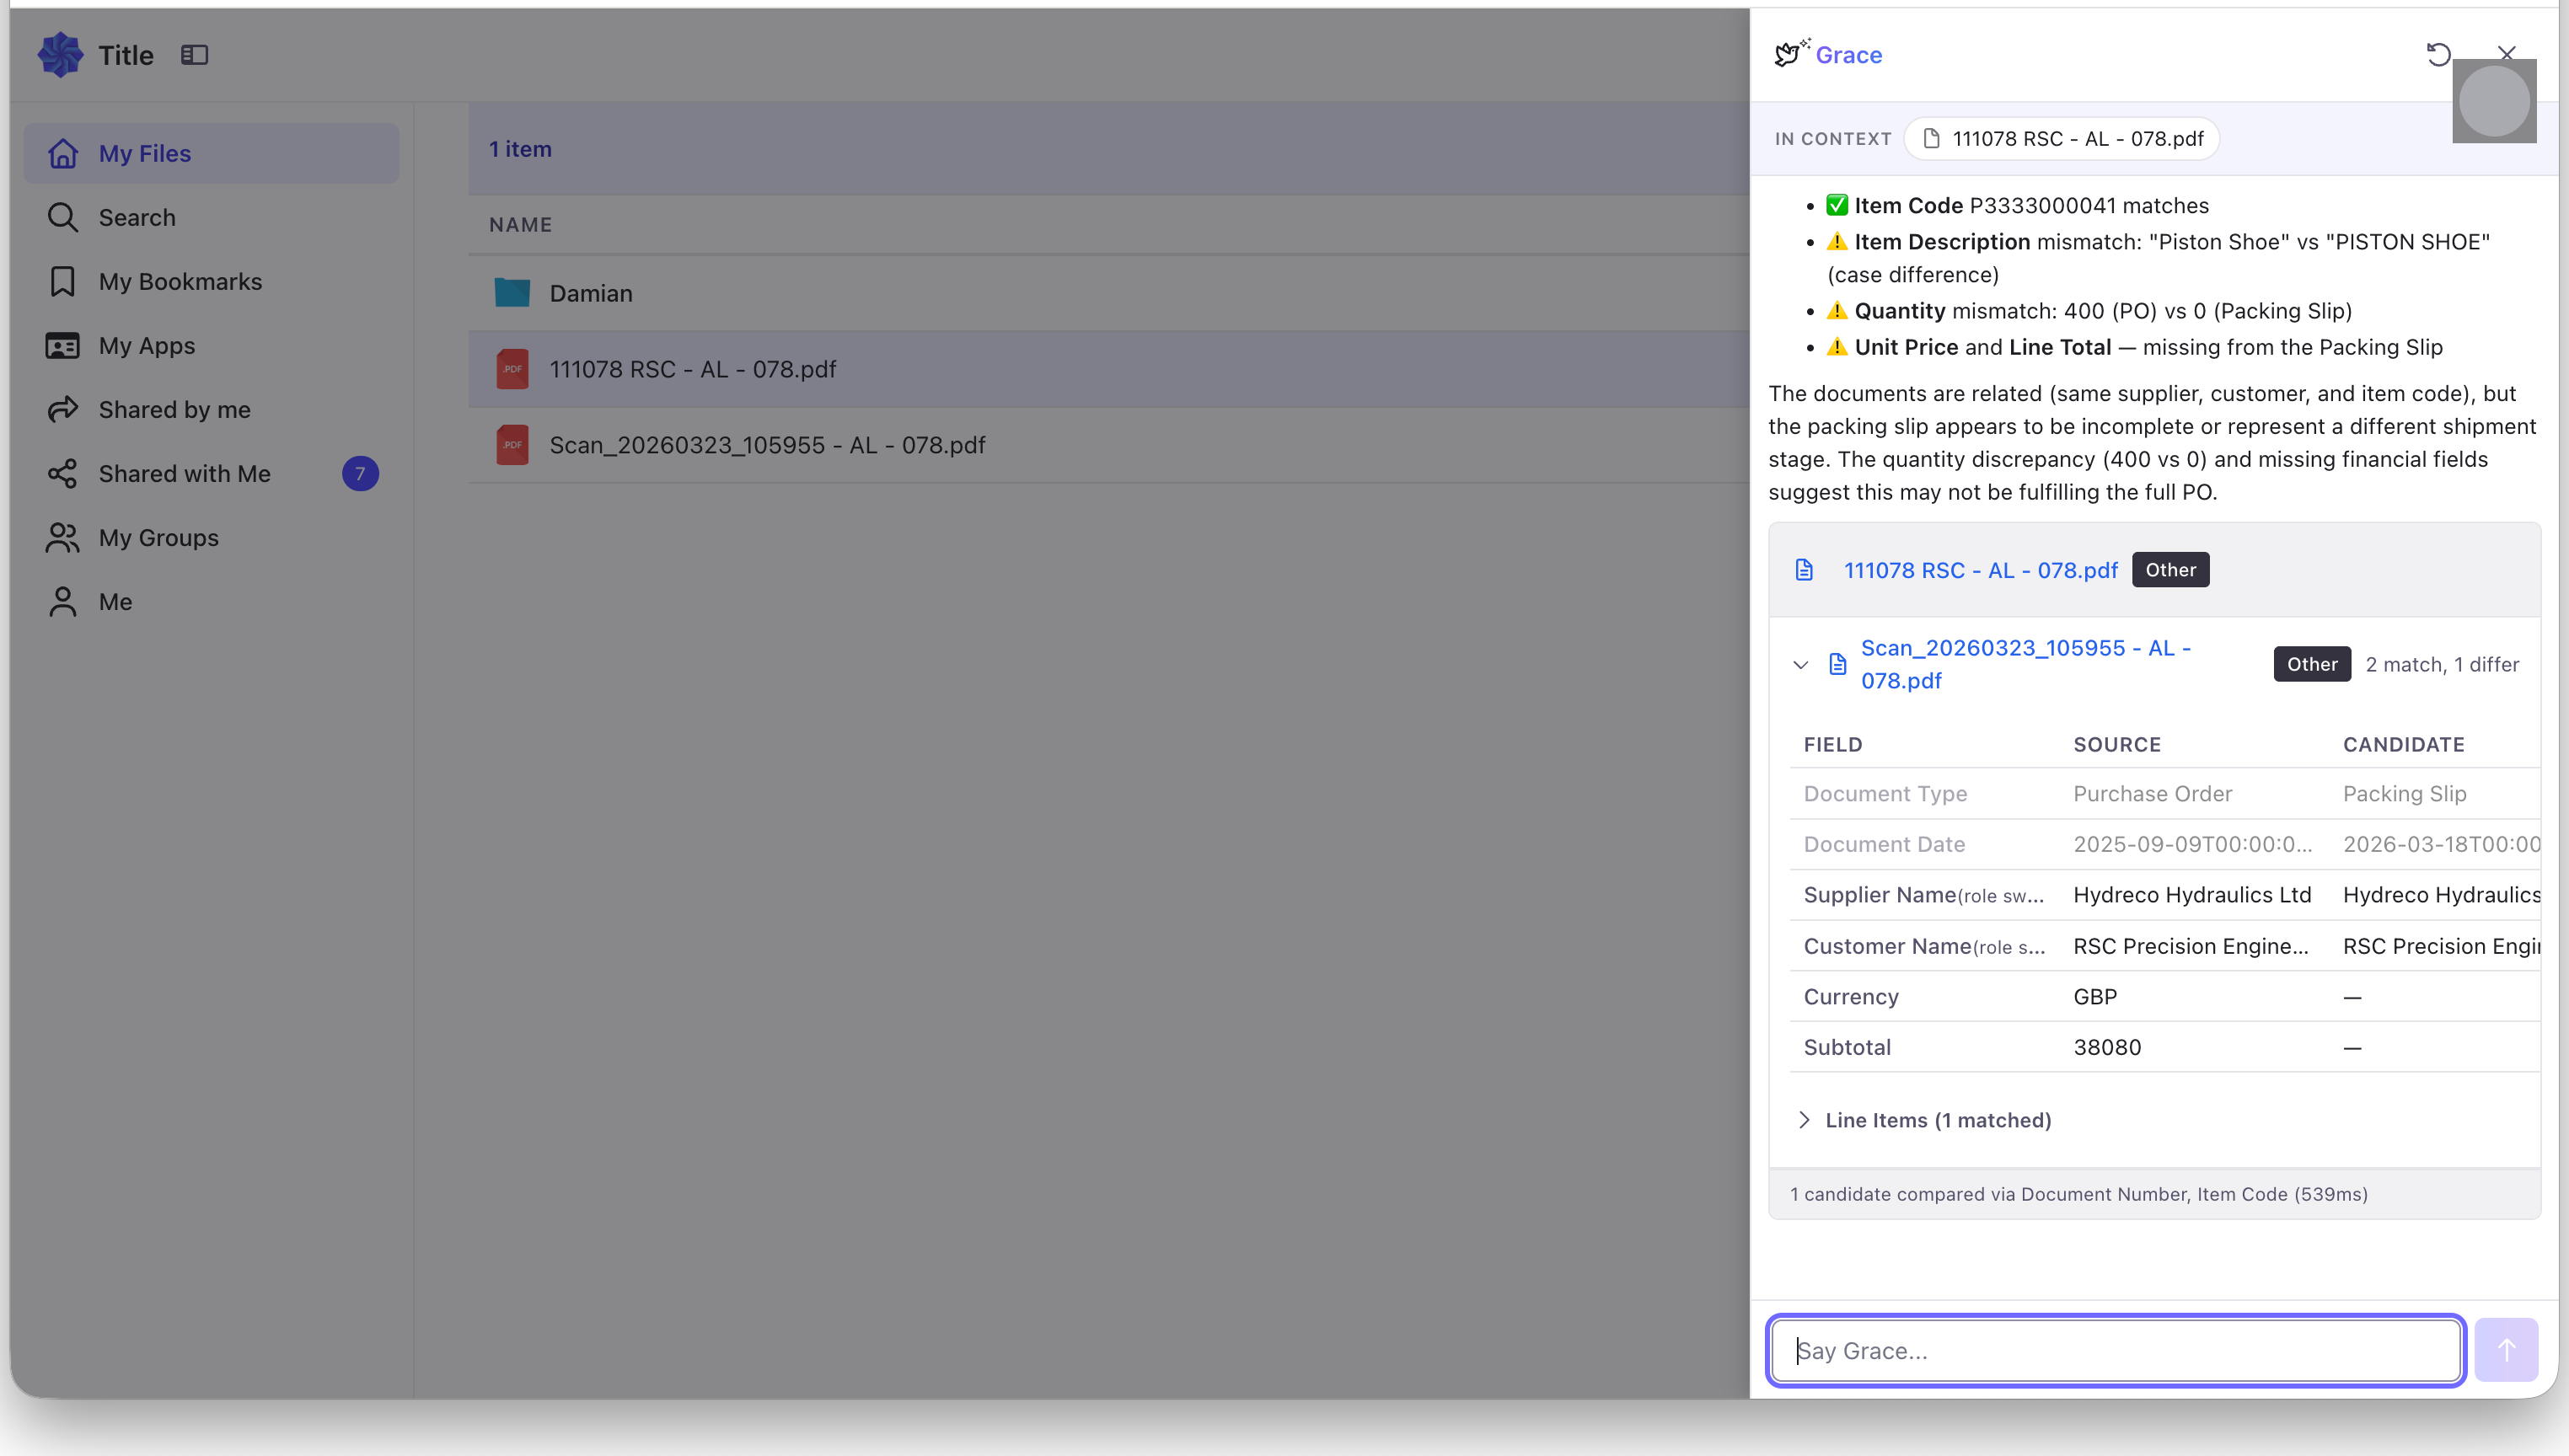Open My Groups from the sidebar

click(x=158, y=537)
